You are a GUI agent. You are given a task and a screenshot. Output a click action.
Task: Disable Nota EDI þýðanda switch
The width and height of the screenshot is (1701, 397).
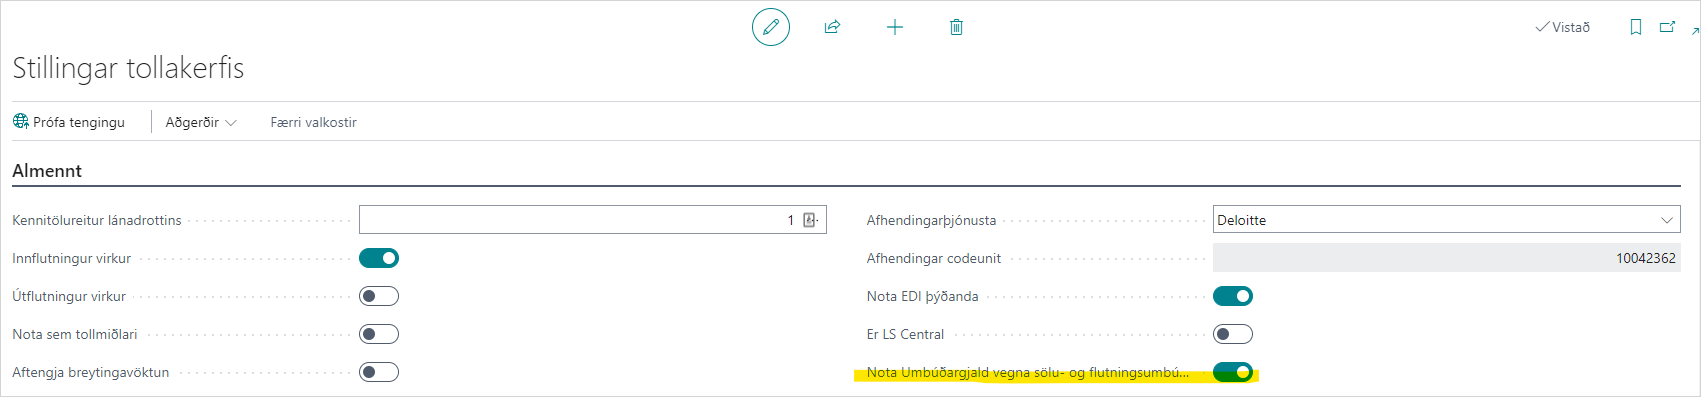coord(1233,296)
